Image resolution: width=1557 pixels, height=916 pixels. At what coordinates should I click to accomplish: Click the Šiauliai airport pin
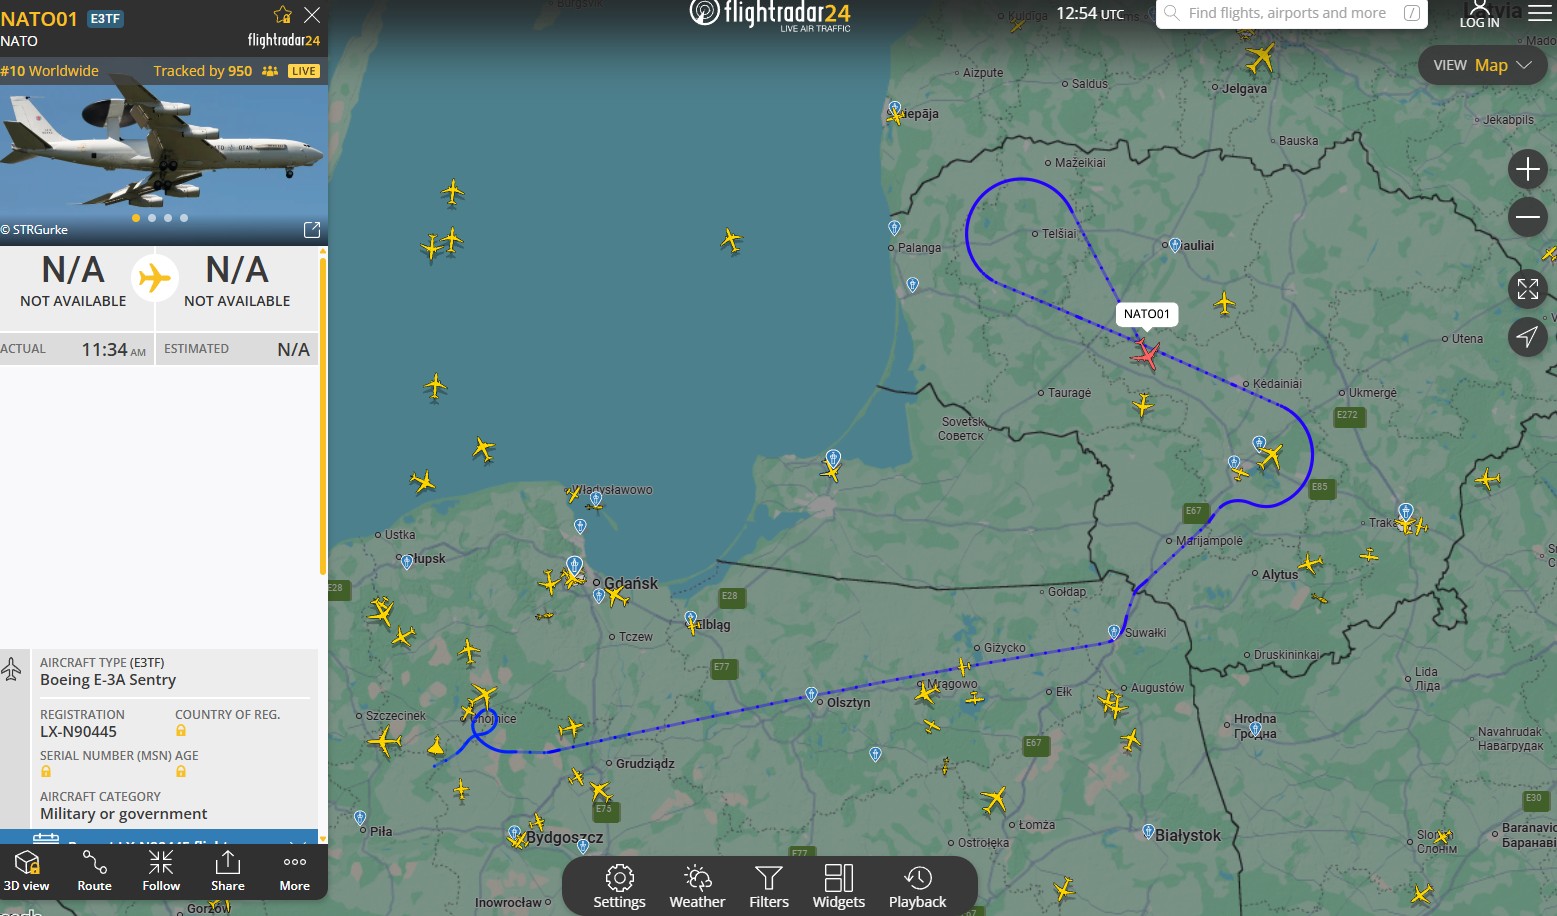click(x=1175, y=245)
